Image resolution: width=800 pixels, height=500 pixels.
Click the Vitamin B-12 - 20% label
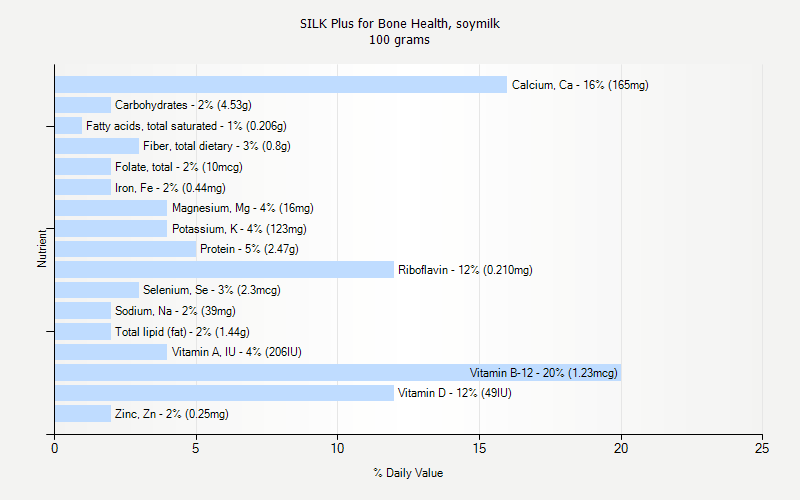pos(544,373)
